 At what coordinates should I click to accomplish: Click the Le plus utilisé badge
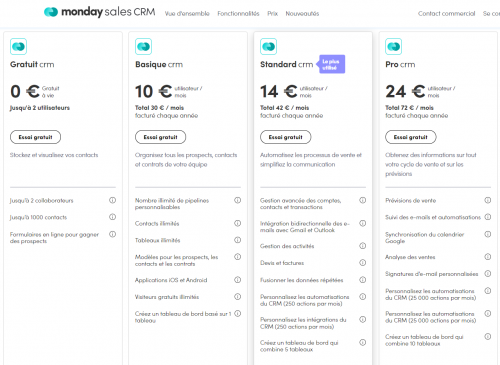(x=332, y=64)
